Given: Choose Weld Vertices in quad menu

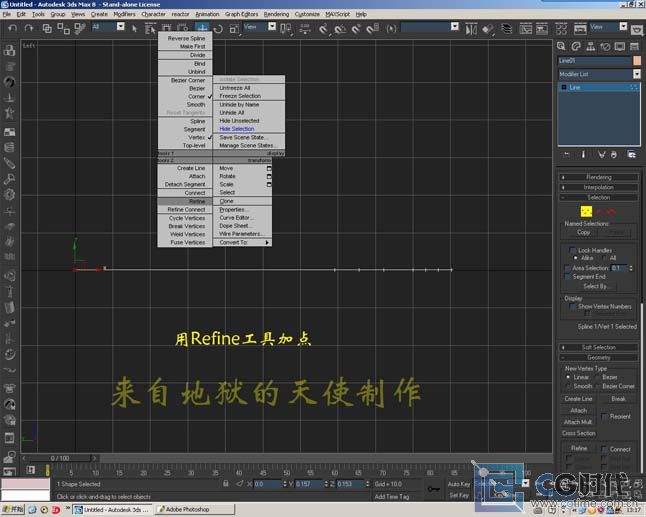Looking at the screenshot, I should [x=185, y=234].
